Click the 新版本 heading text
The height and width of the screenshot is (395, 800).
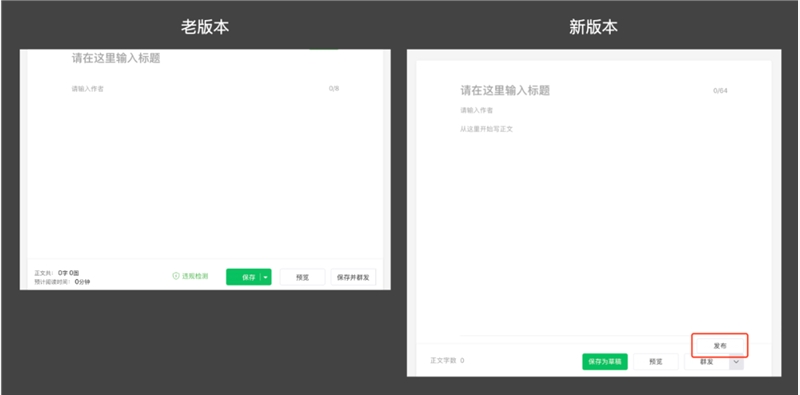[x=593, y=28]
